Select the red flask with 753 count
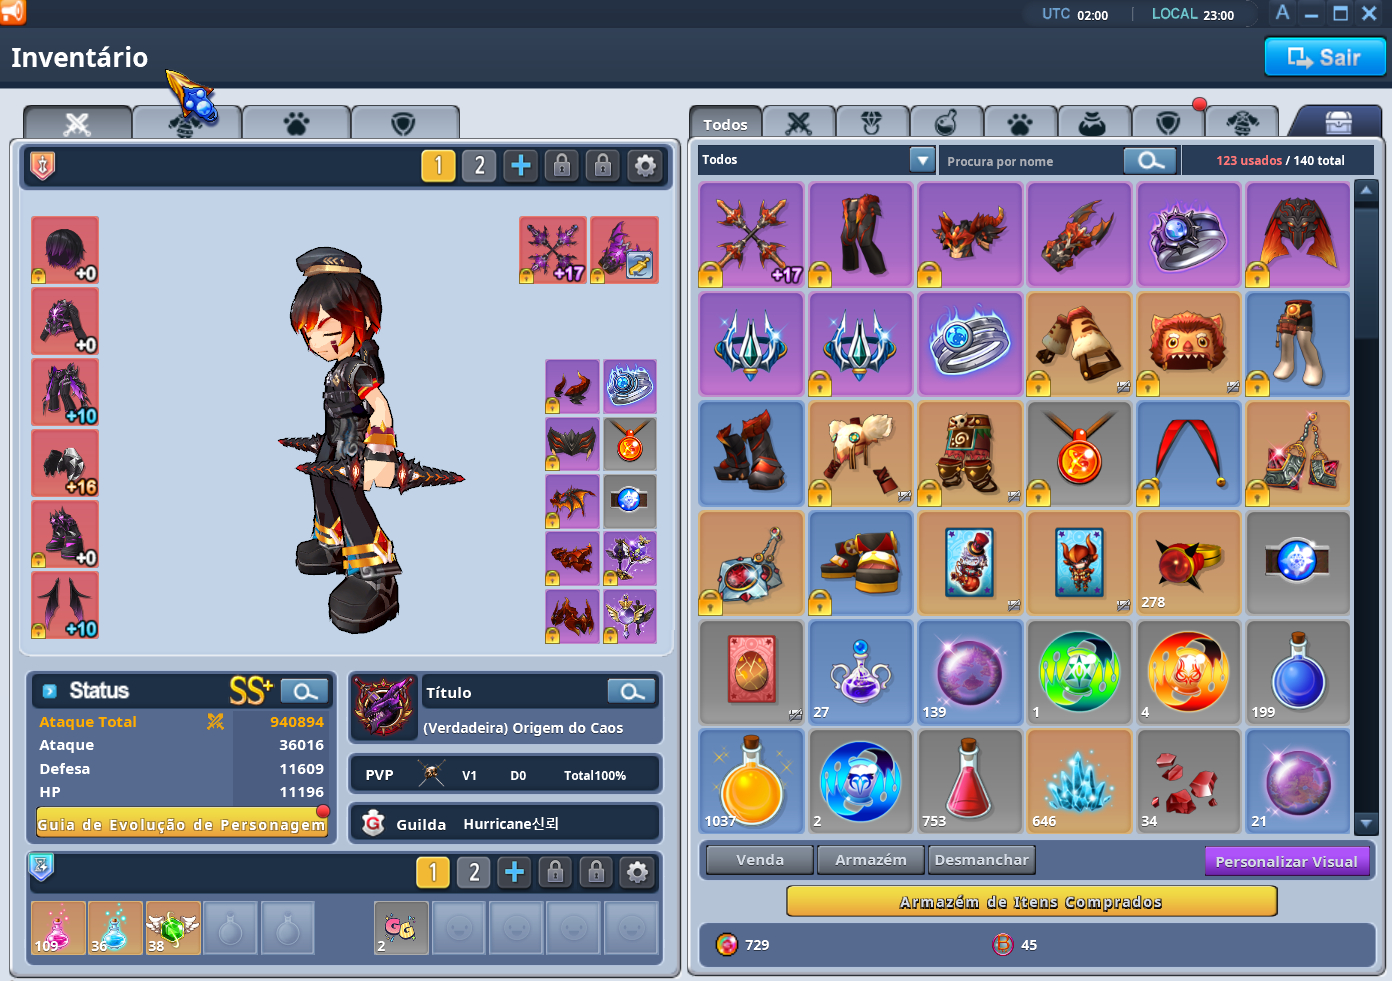 (x=970, y=782)
